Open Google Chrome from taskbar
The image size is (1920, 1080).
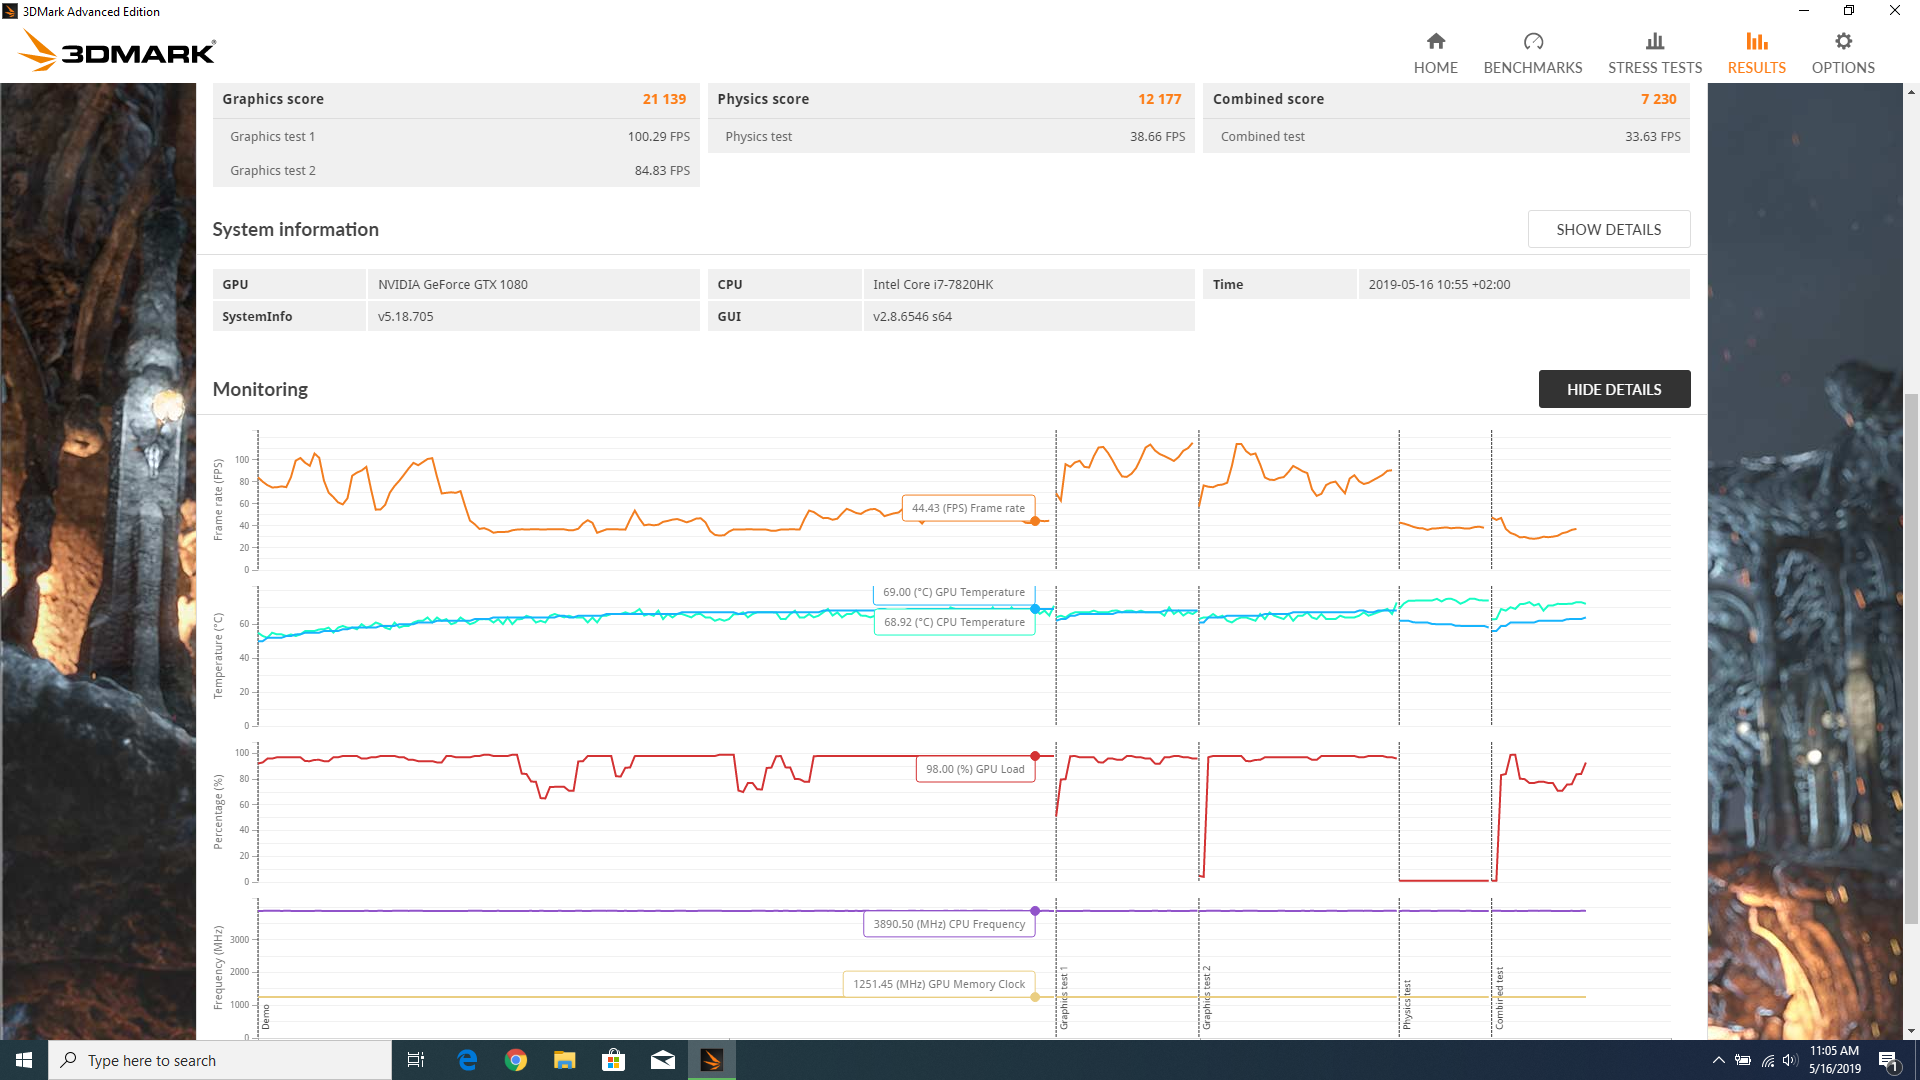[516, 1060]
